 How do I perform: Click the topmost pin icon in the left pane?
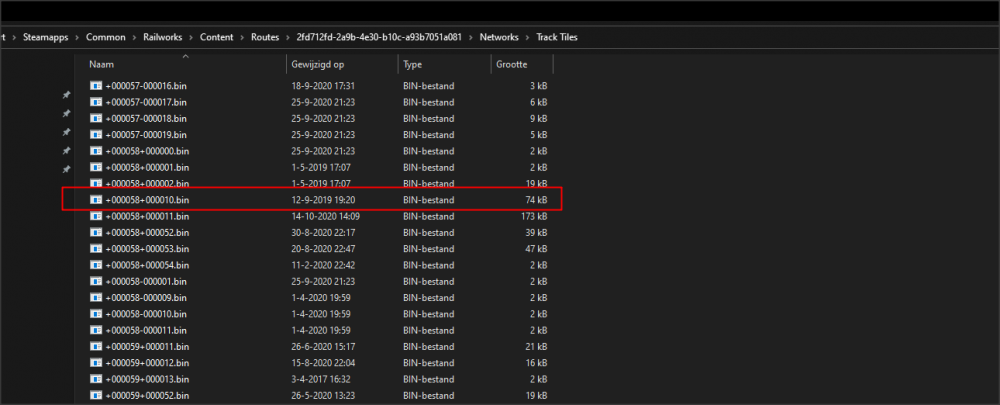66,95
